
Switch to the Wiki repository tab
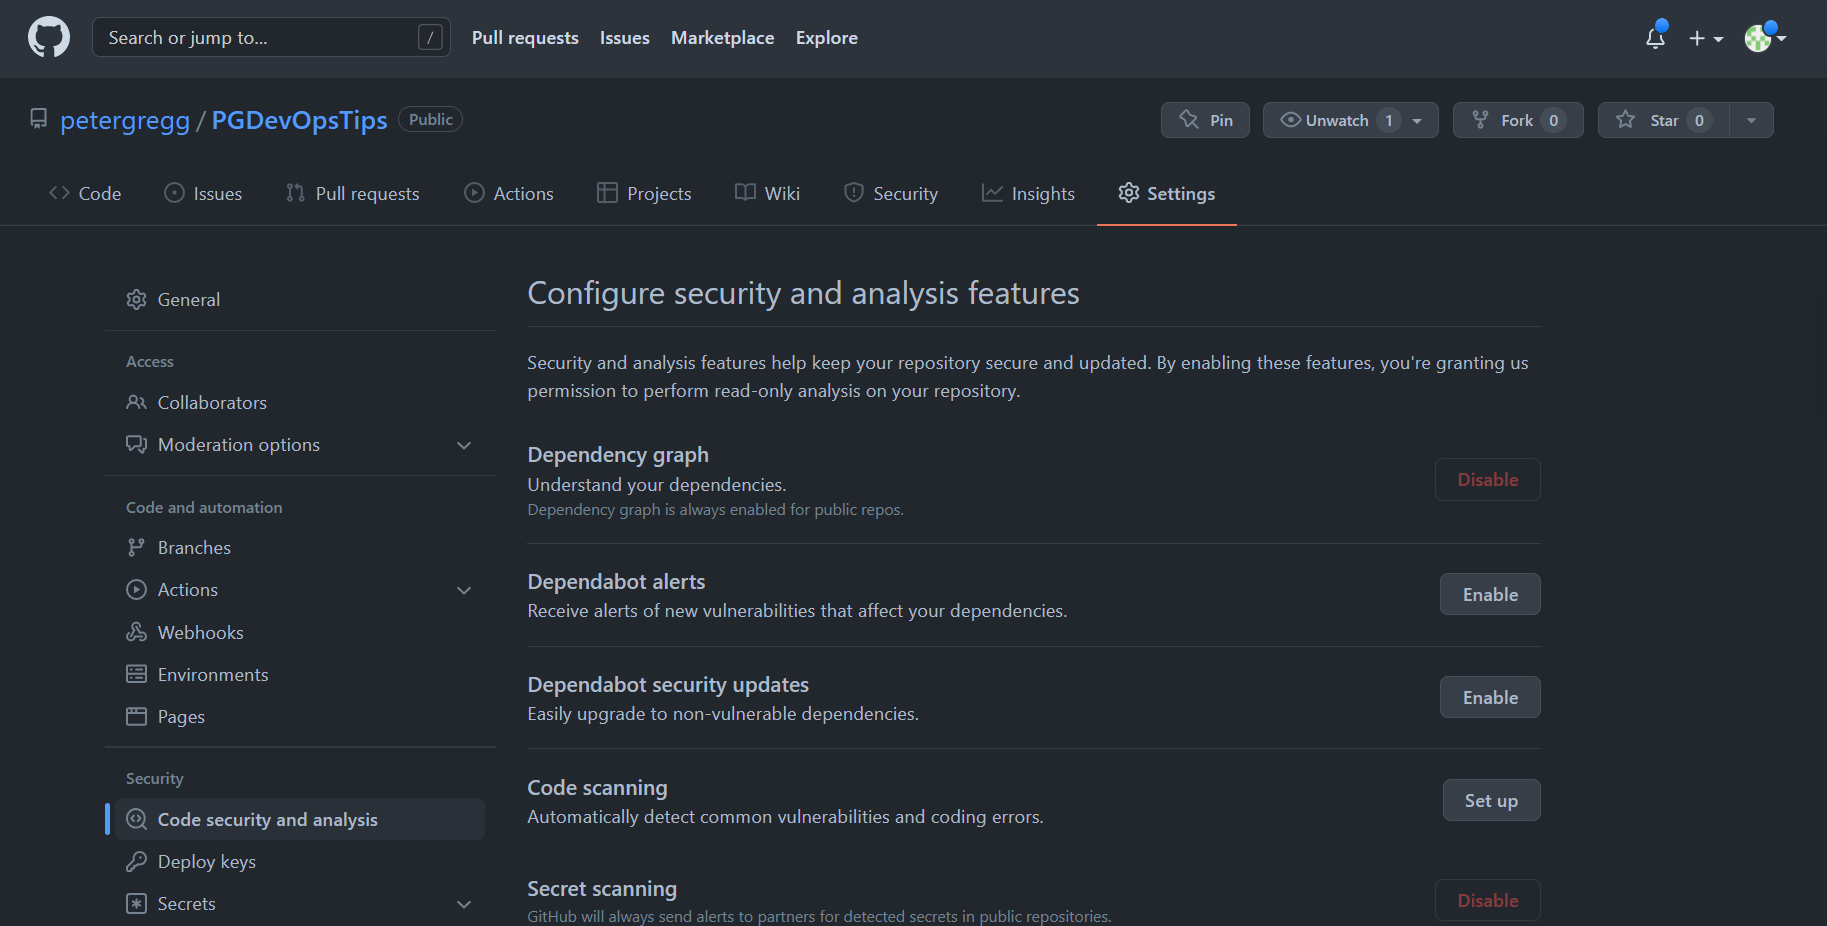pos(767,193)
